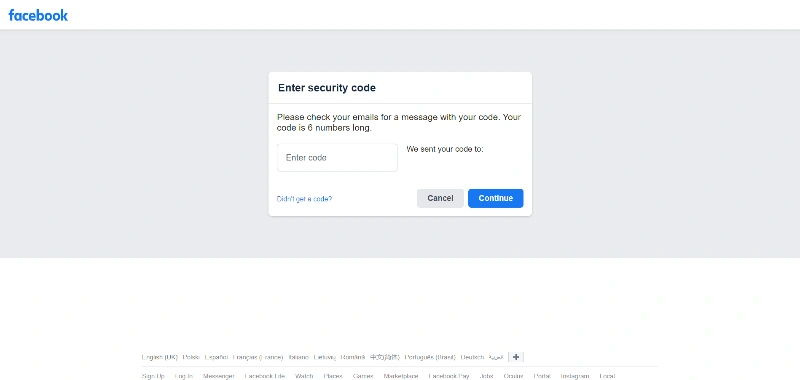The width and height of the screenshot is (800, 380).
Task: Select English (UK) language
Action: point(160,357)
